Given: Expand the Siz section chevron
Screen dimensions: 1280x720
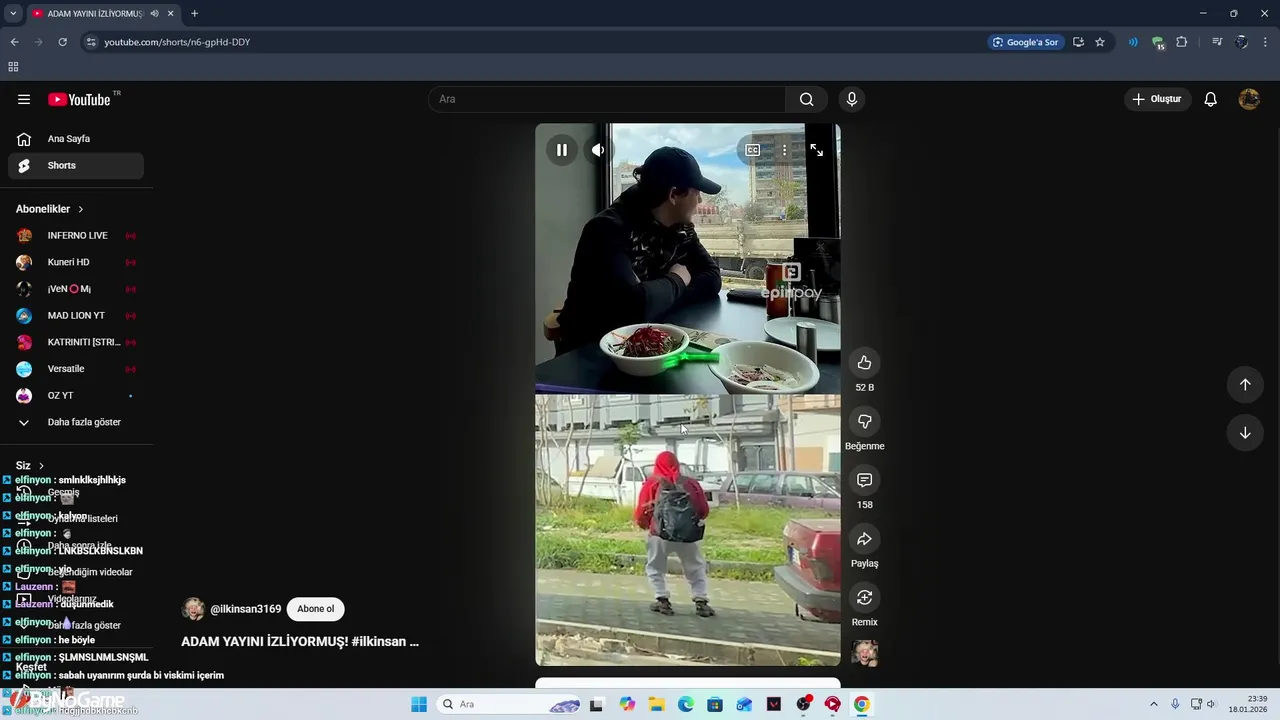Looking at the screenshot, I should click(x=41, y=466).
